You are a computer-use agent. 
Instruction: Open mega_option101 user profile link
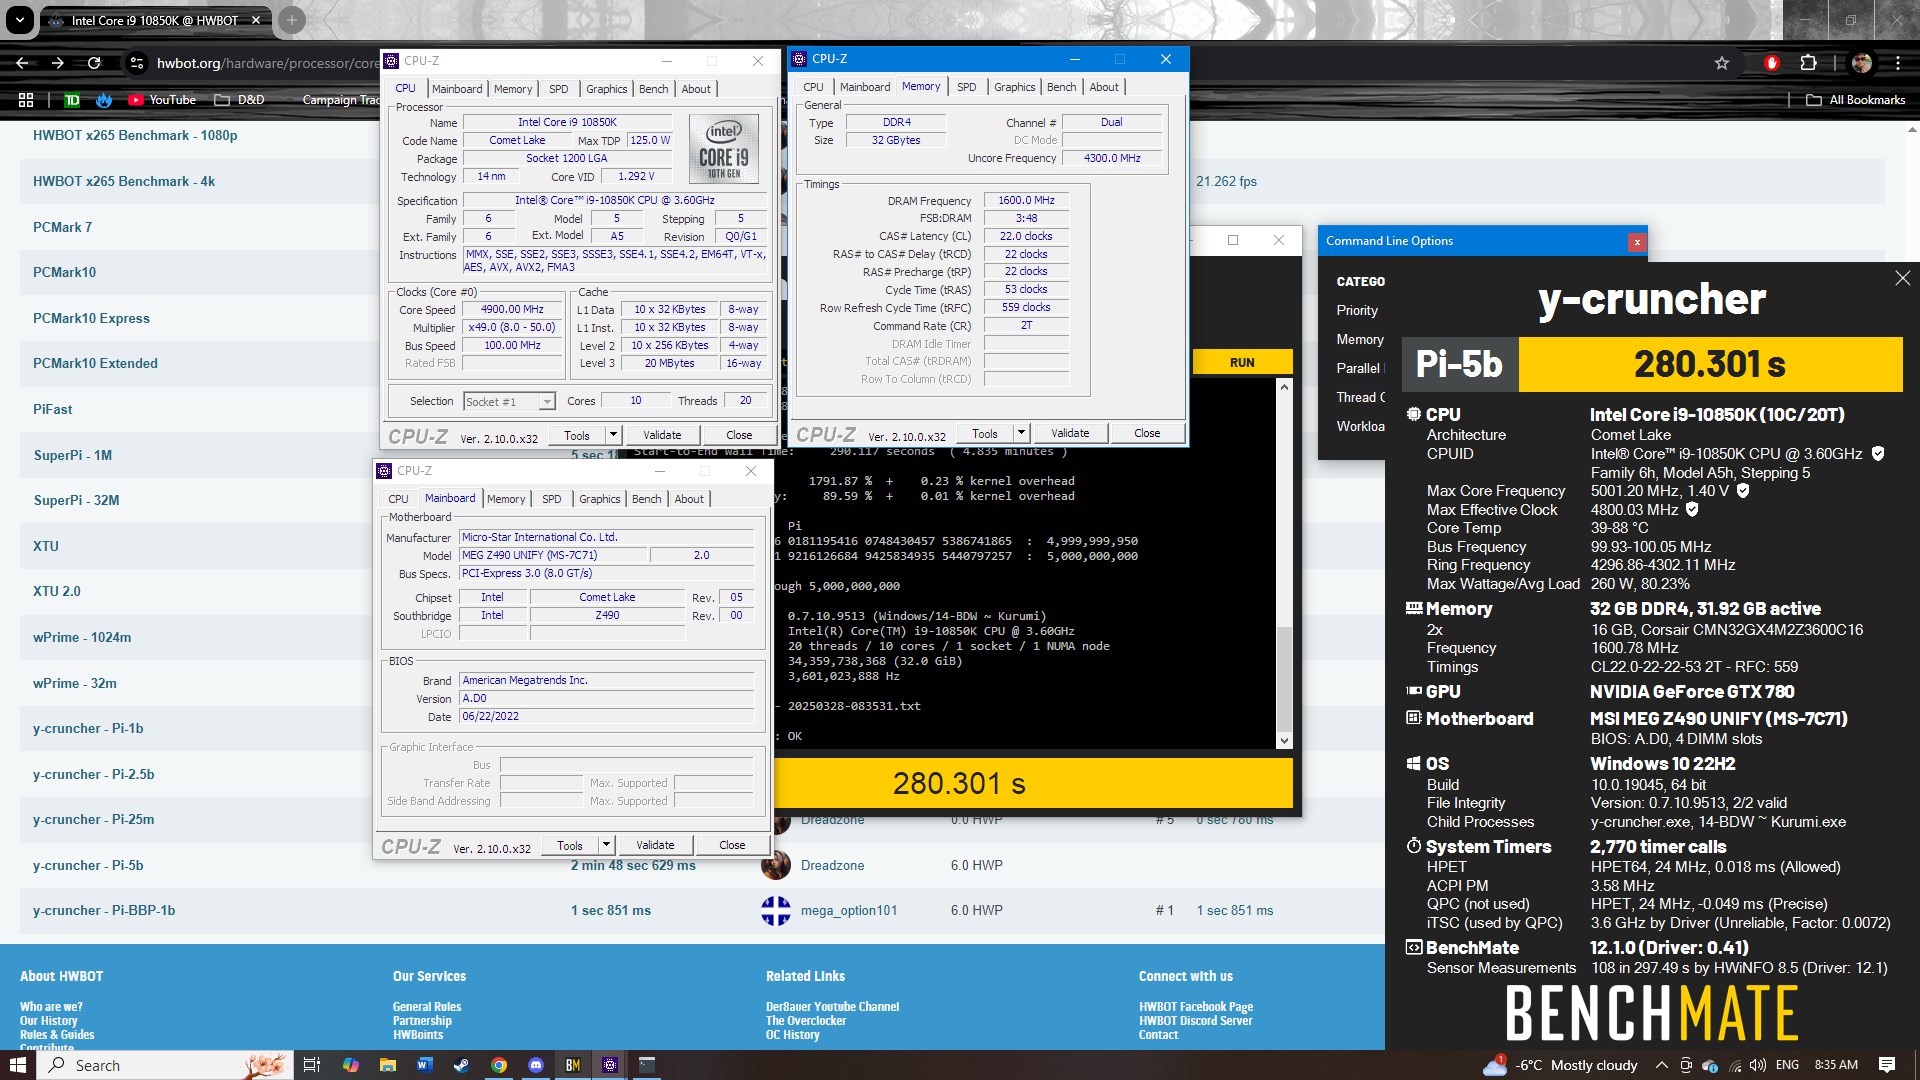point(849,910)
